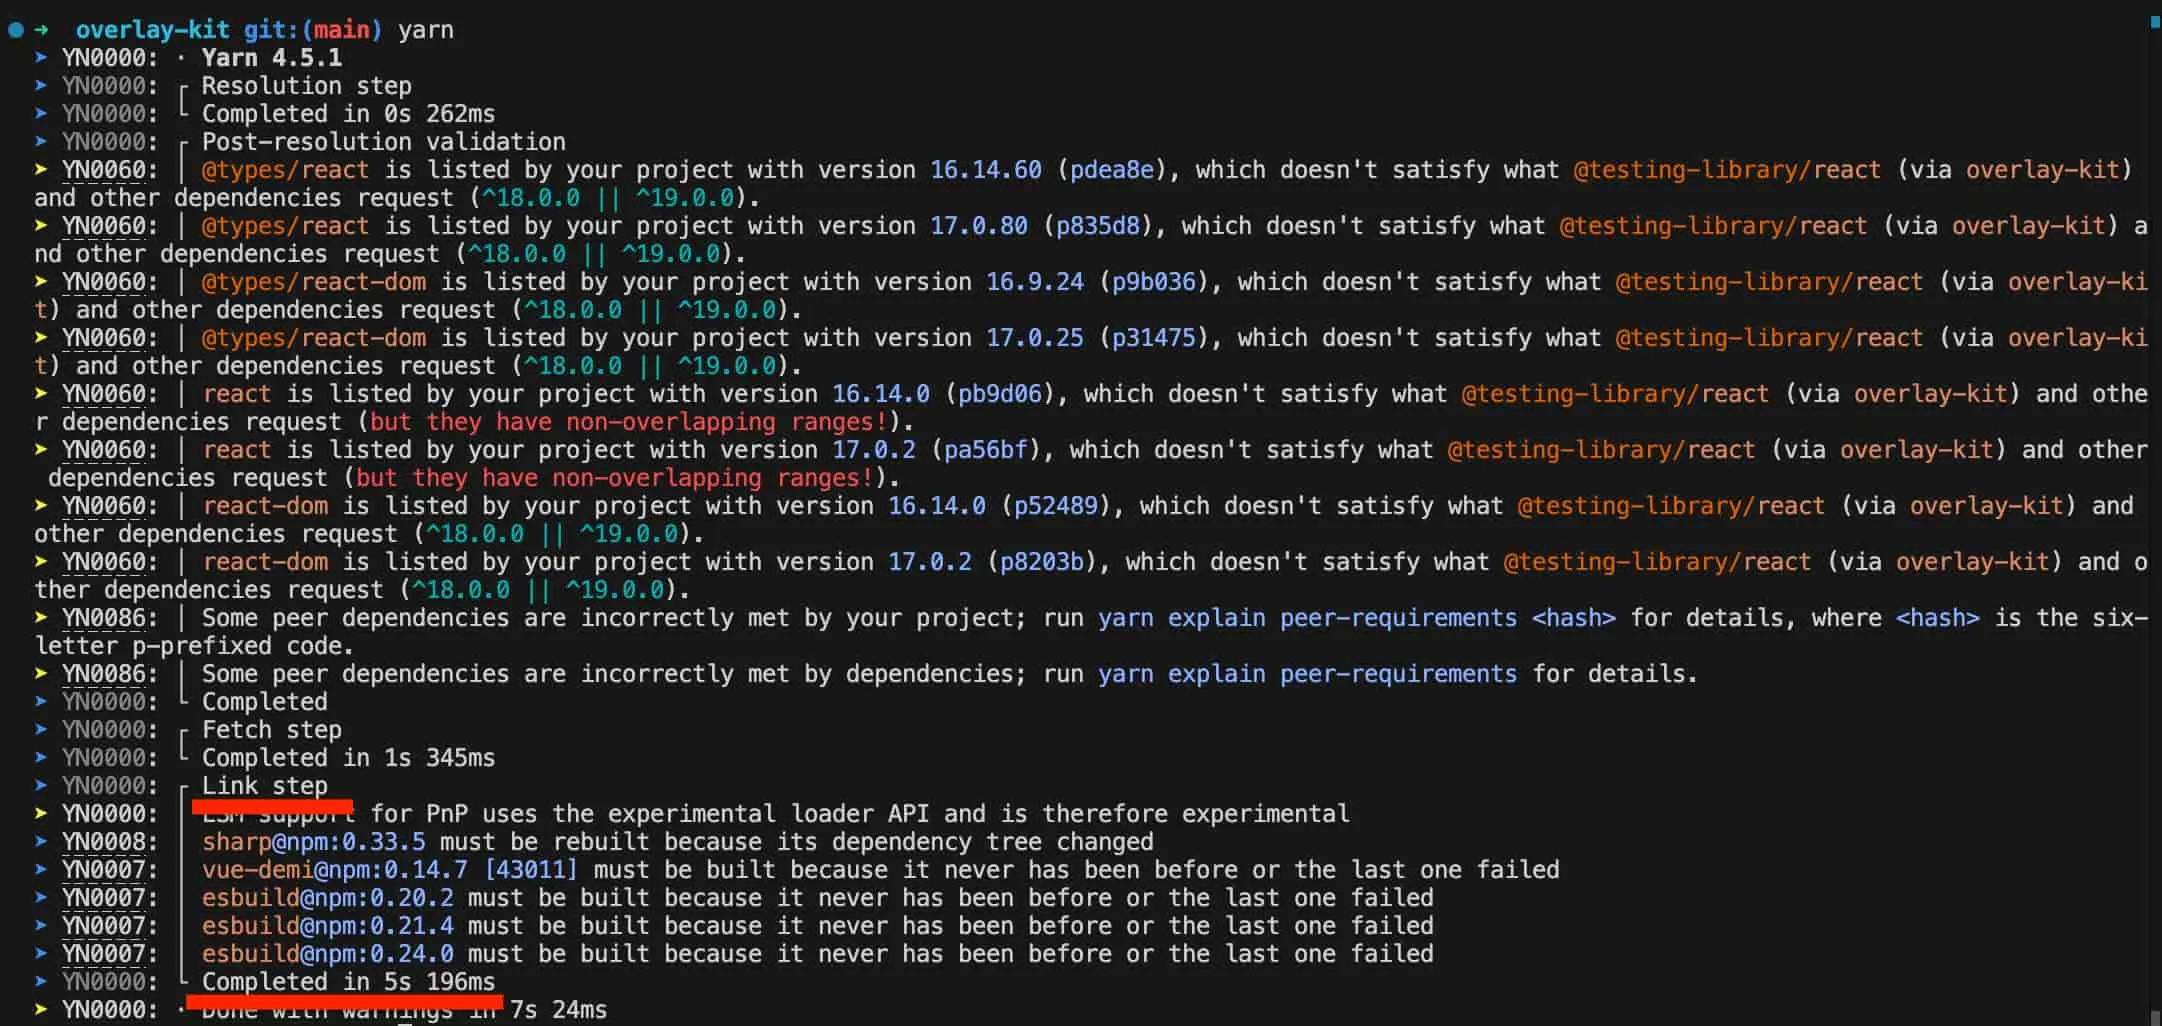The width and height of the screenshot is (2162, 1026).
Task: Click the green prompt arrow at top
Action: pyautogui.click(x=42, y=30)
